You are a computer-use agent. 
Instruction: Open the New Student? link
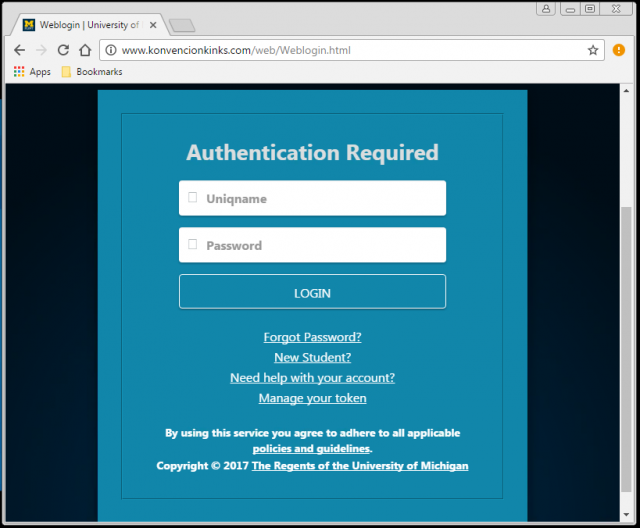pyautogui.click(x=312, y=357)
